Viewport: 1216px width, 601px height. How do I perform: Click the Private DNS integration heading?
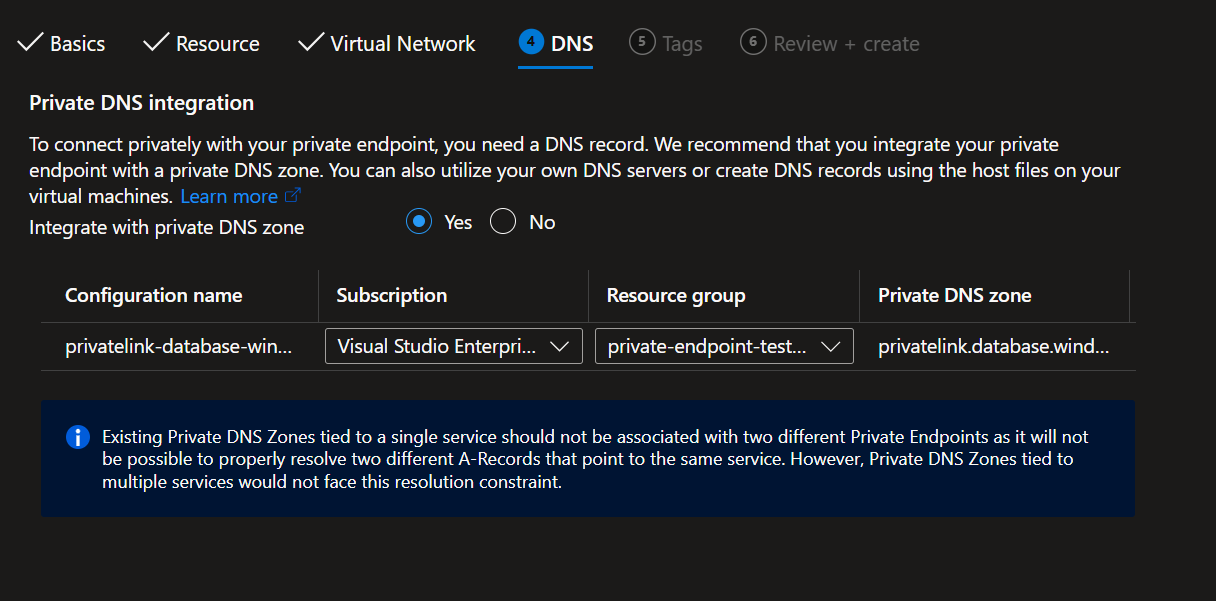click(142, 103)
